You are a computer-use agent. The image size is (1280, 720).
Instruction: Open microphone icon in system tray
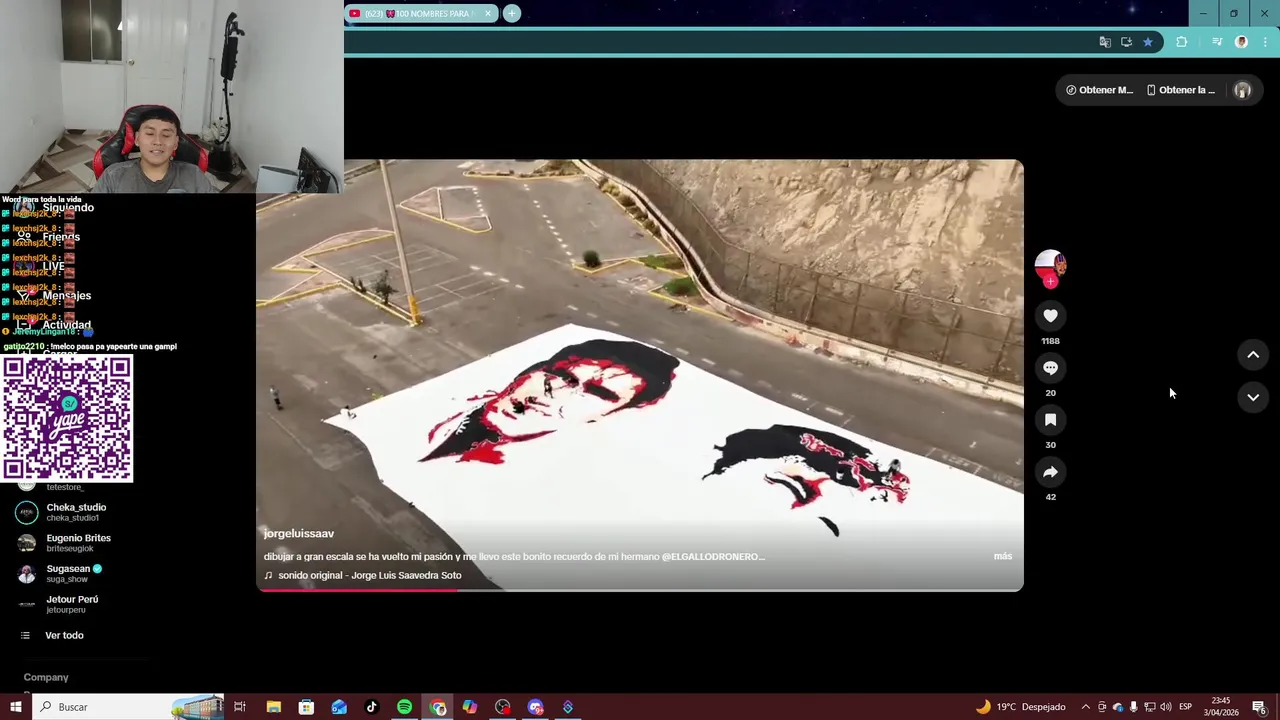tap(1133, 707)
